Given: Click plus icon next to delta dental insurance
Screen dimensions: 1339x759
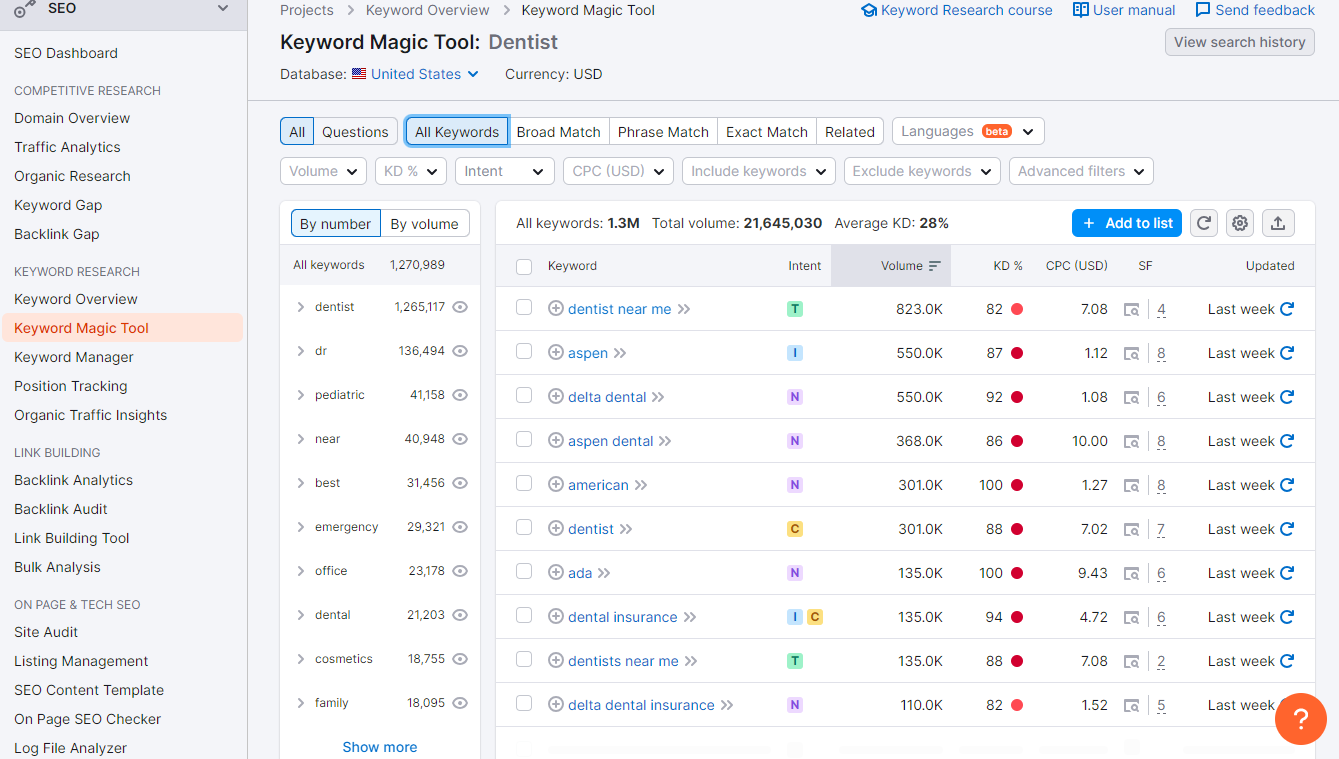Looking at the screenshot, I should [556, 705].
